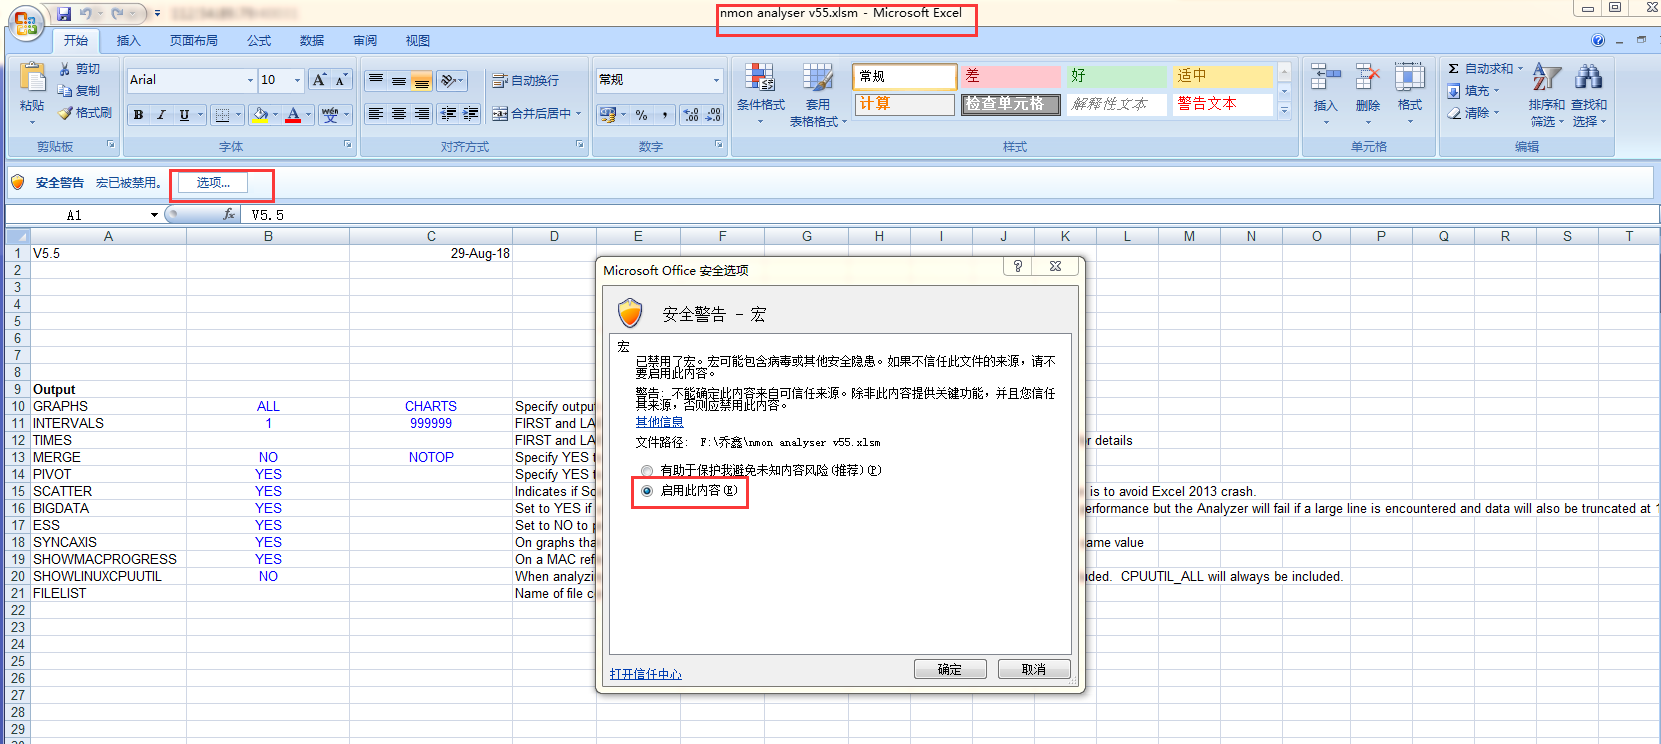Click the 查找和选择 (Find & Select) button

click(1589, 94)
